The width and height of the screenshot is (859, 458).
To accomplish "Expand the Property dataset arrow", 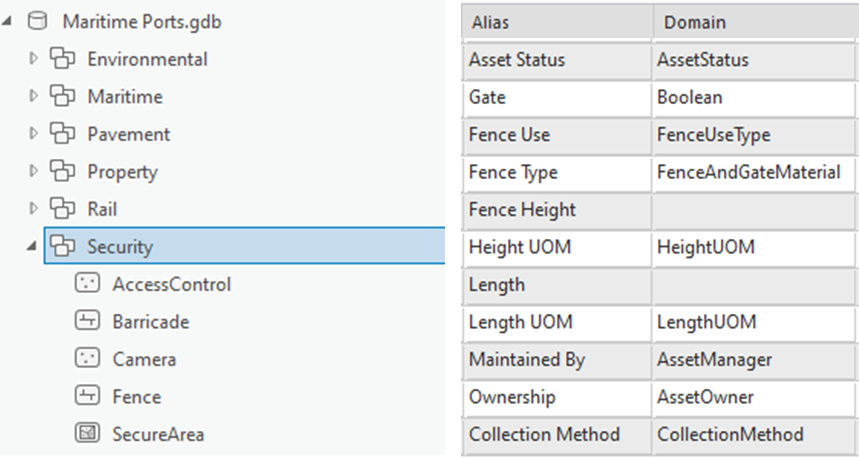I will pos(33,172).
